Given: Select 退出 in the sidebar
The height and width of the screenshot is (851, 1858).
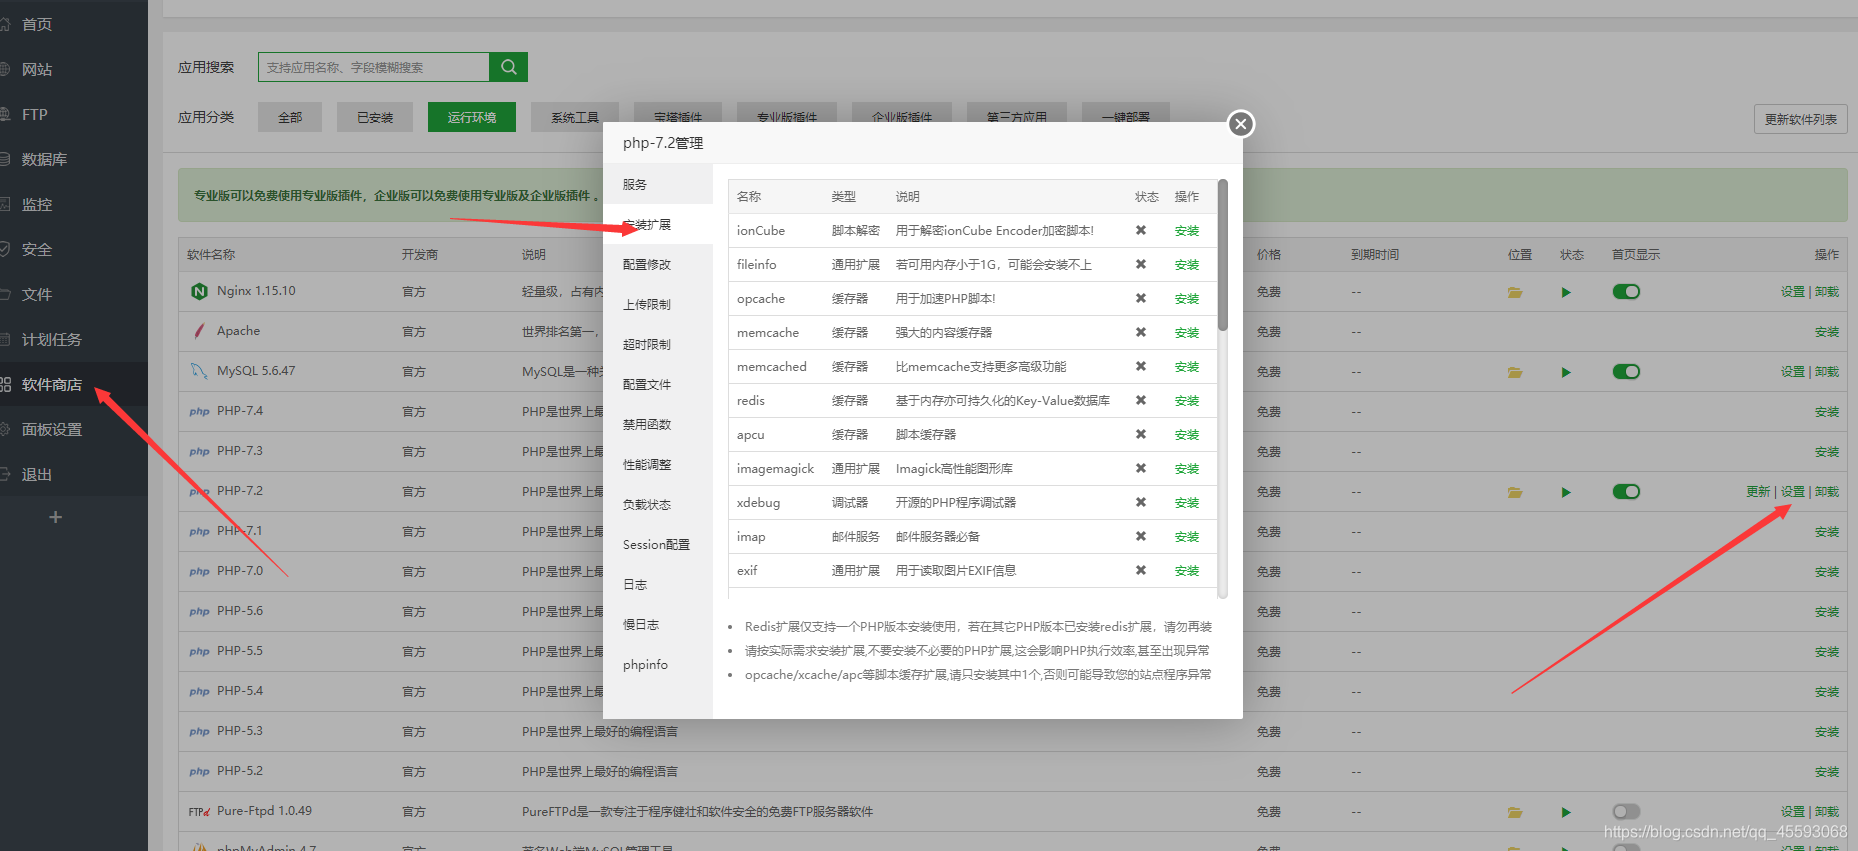Looking at the screenshot, I should 74,474.
